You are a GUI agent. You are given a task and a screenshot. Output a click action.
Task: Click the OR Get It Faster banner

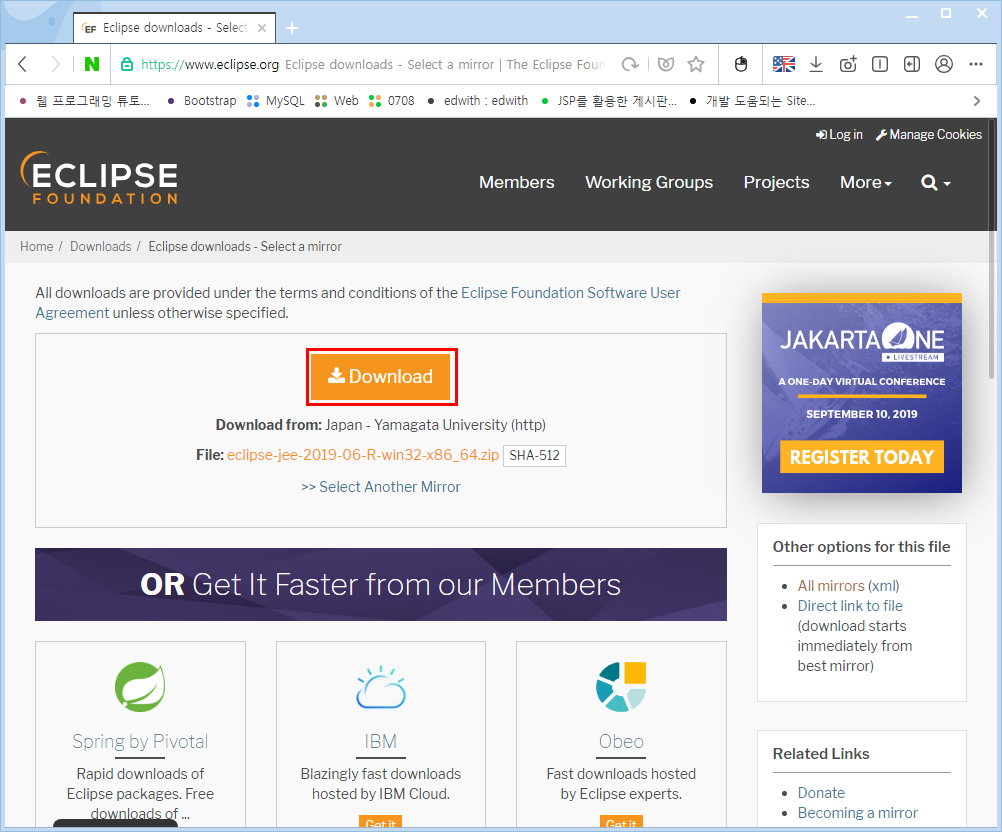point(381,584)
